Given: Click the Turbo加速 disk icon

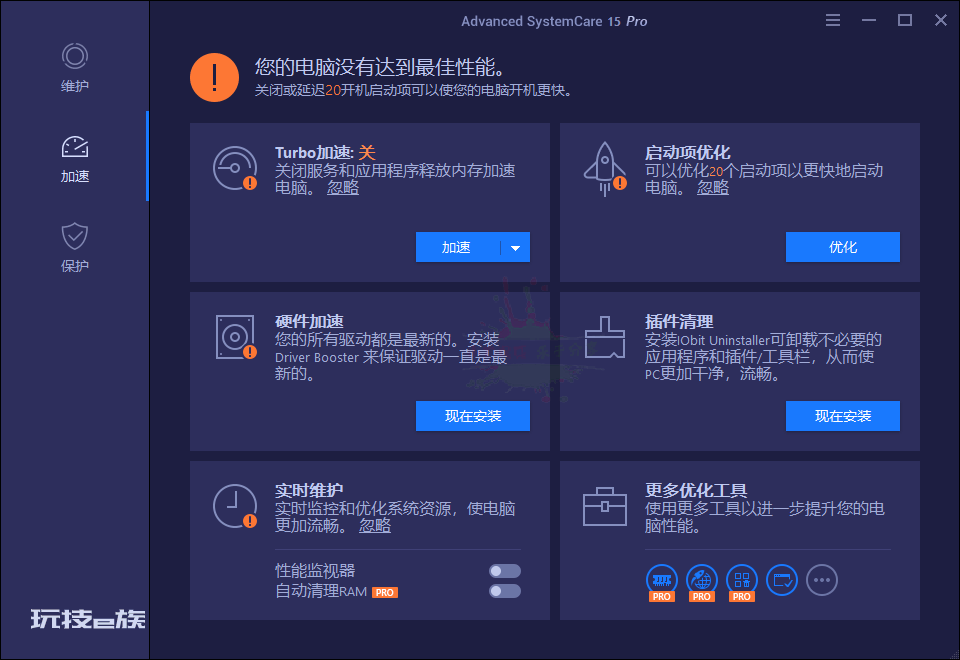Looking at the screenshot, I should (x=235, y=168).
